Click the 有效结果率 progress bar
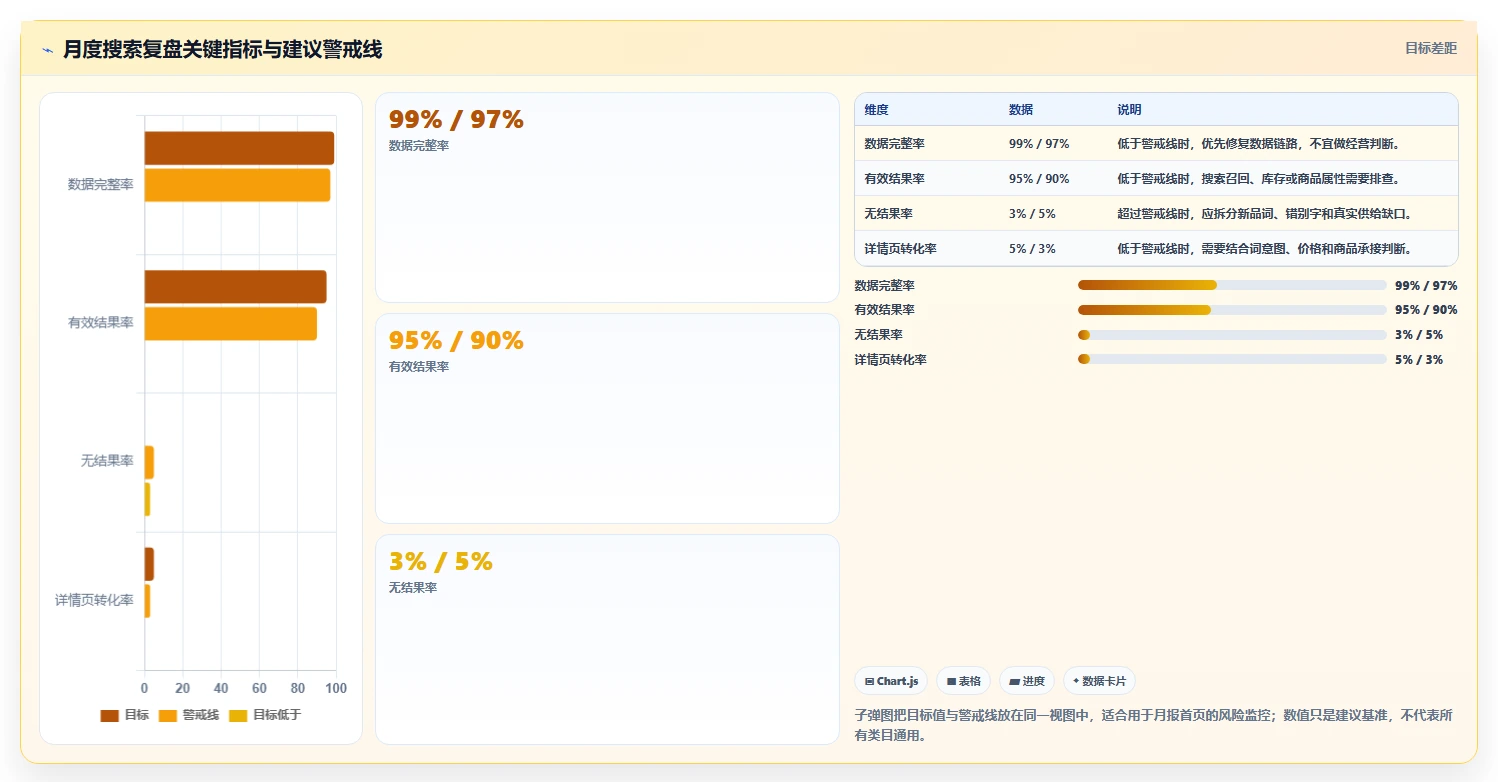The image size is (1498, 782). 1232,310
